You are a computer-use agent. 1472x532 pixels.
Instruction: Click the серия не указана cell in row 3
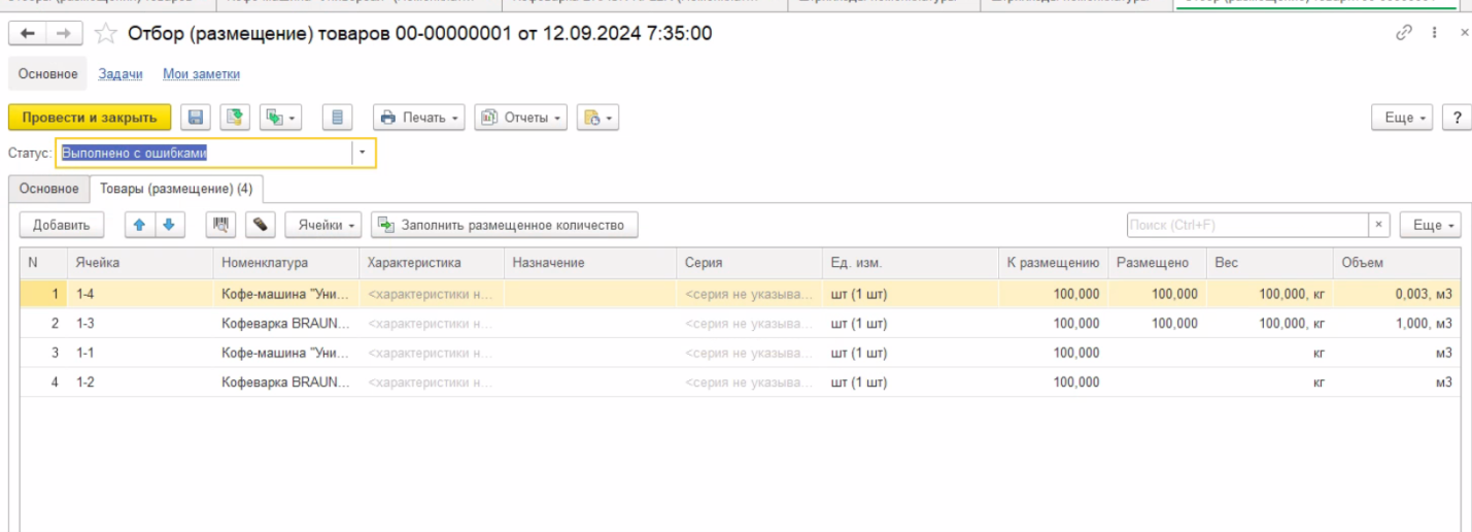click(749, 353)
